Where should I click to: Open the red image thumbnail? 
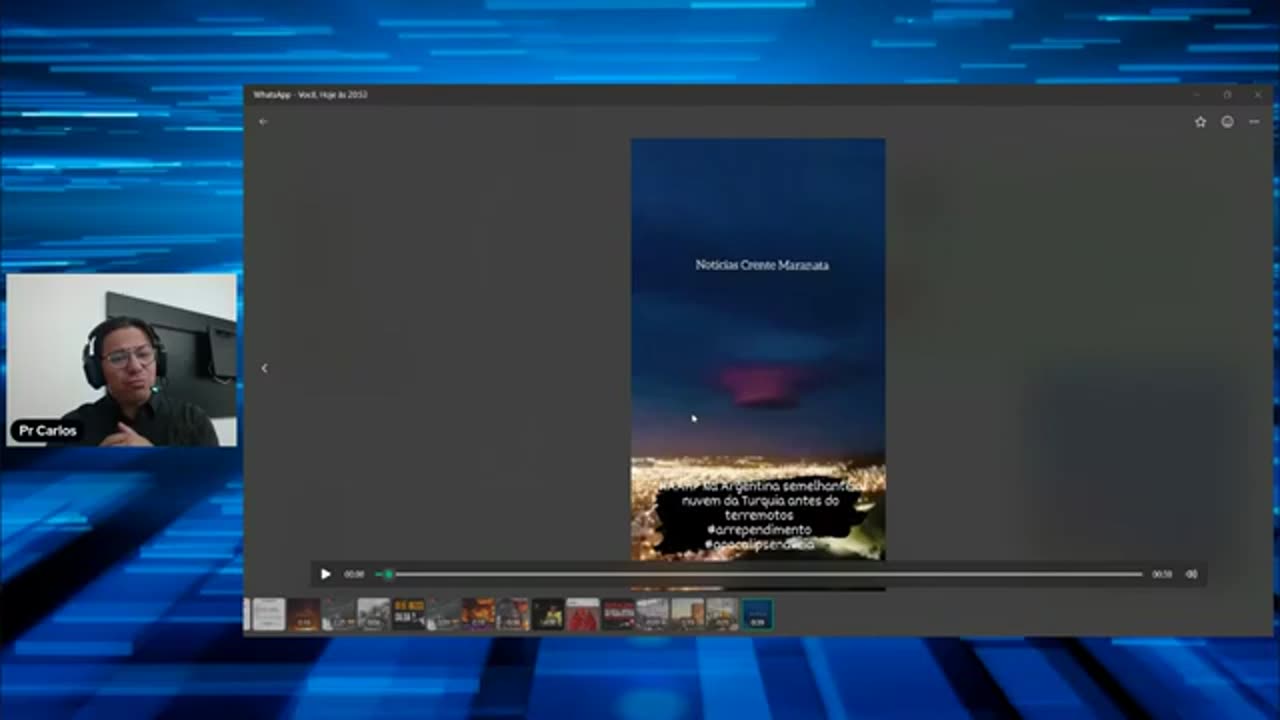click(x=583, y=614)
